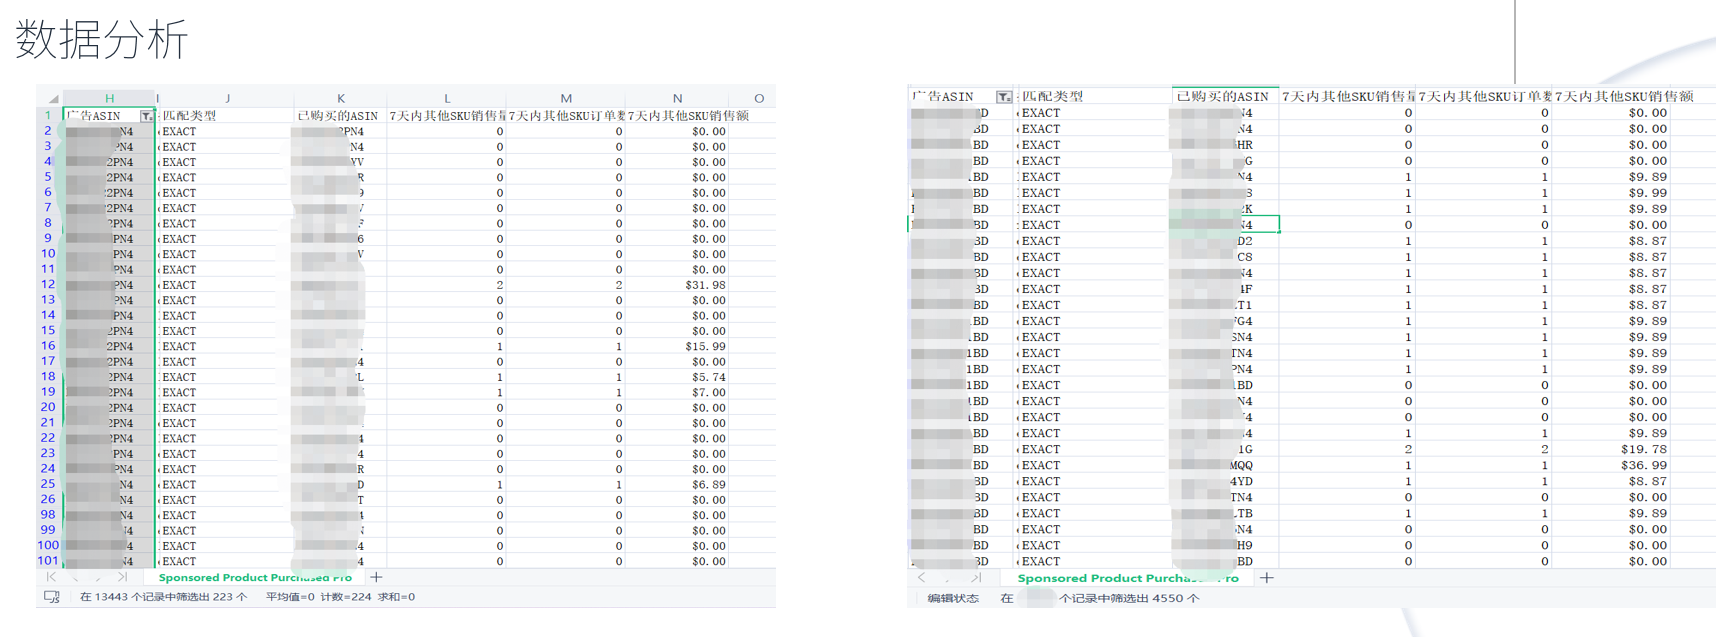Click the 编辑状态 status text in right workbook
The width and height of the screenshot is (1716, 637).
pos(953,598)
